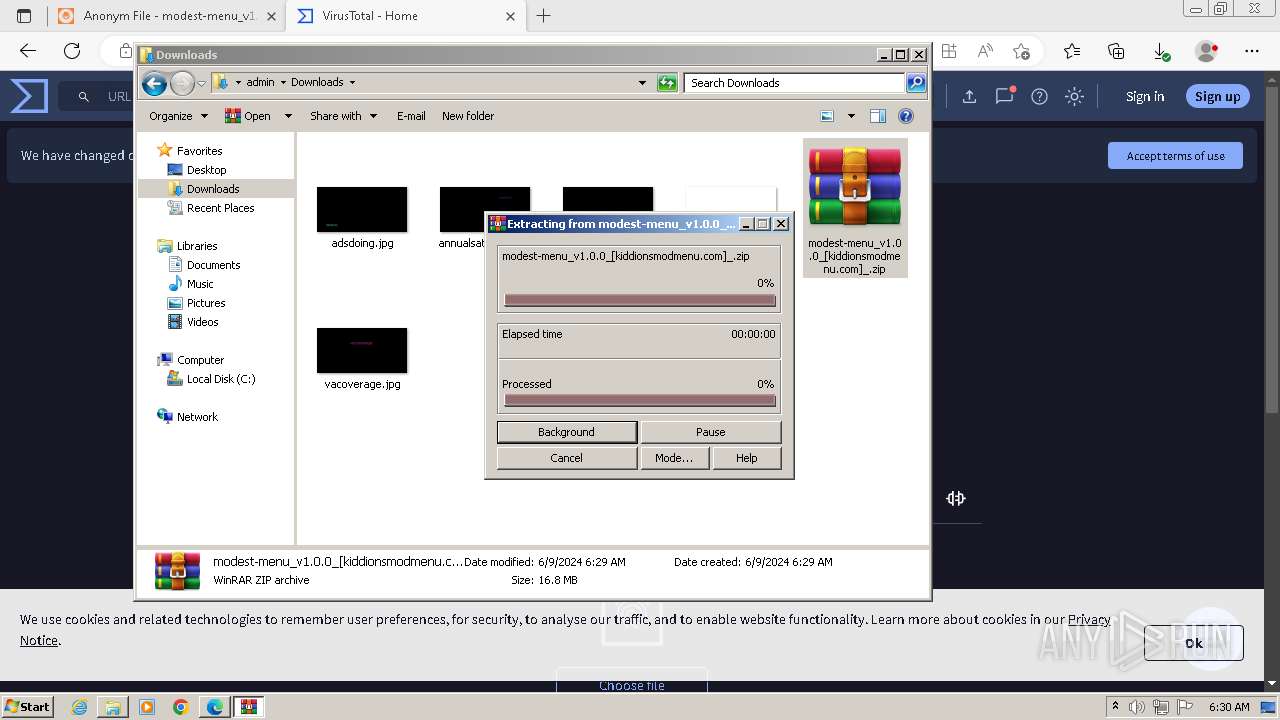The image size is (1280, 720).
Task: Click the Edge profile avatar icon
Action: tap(1207, 51)
